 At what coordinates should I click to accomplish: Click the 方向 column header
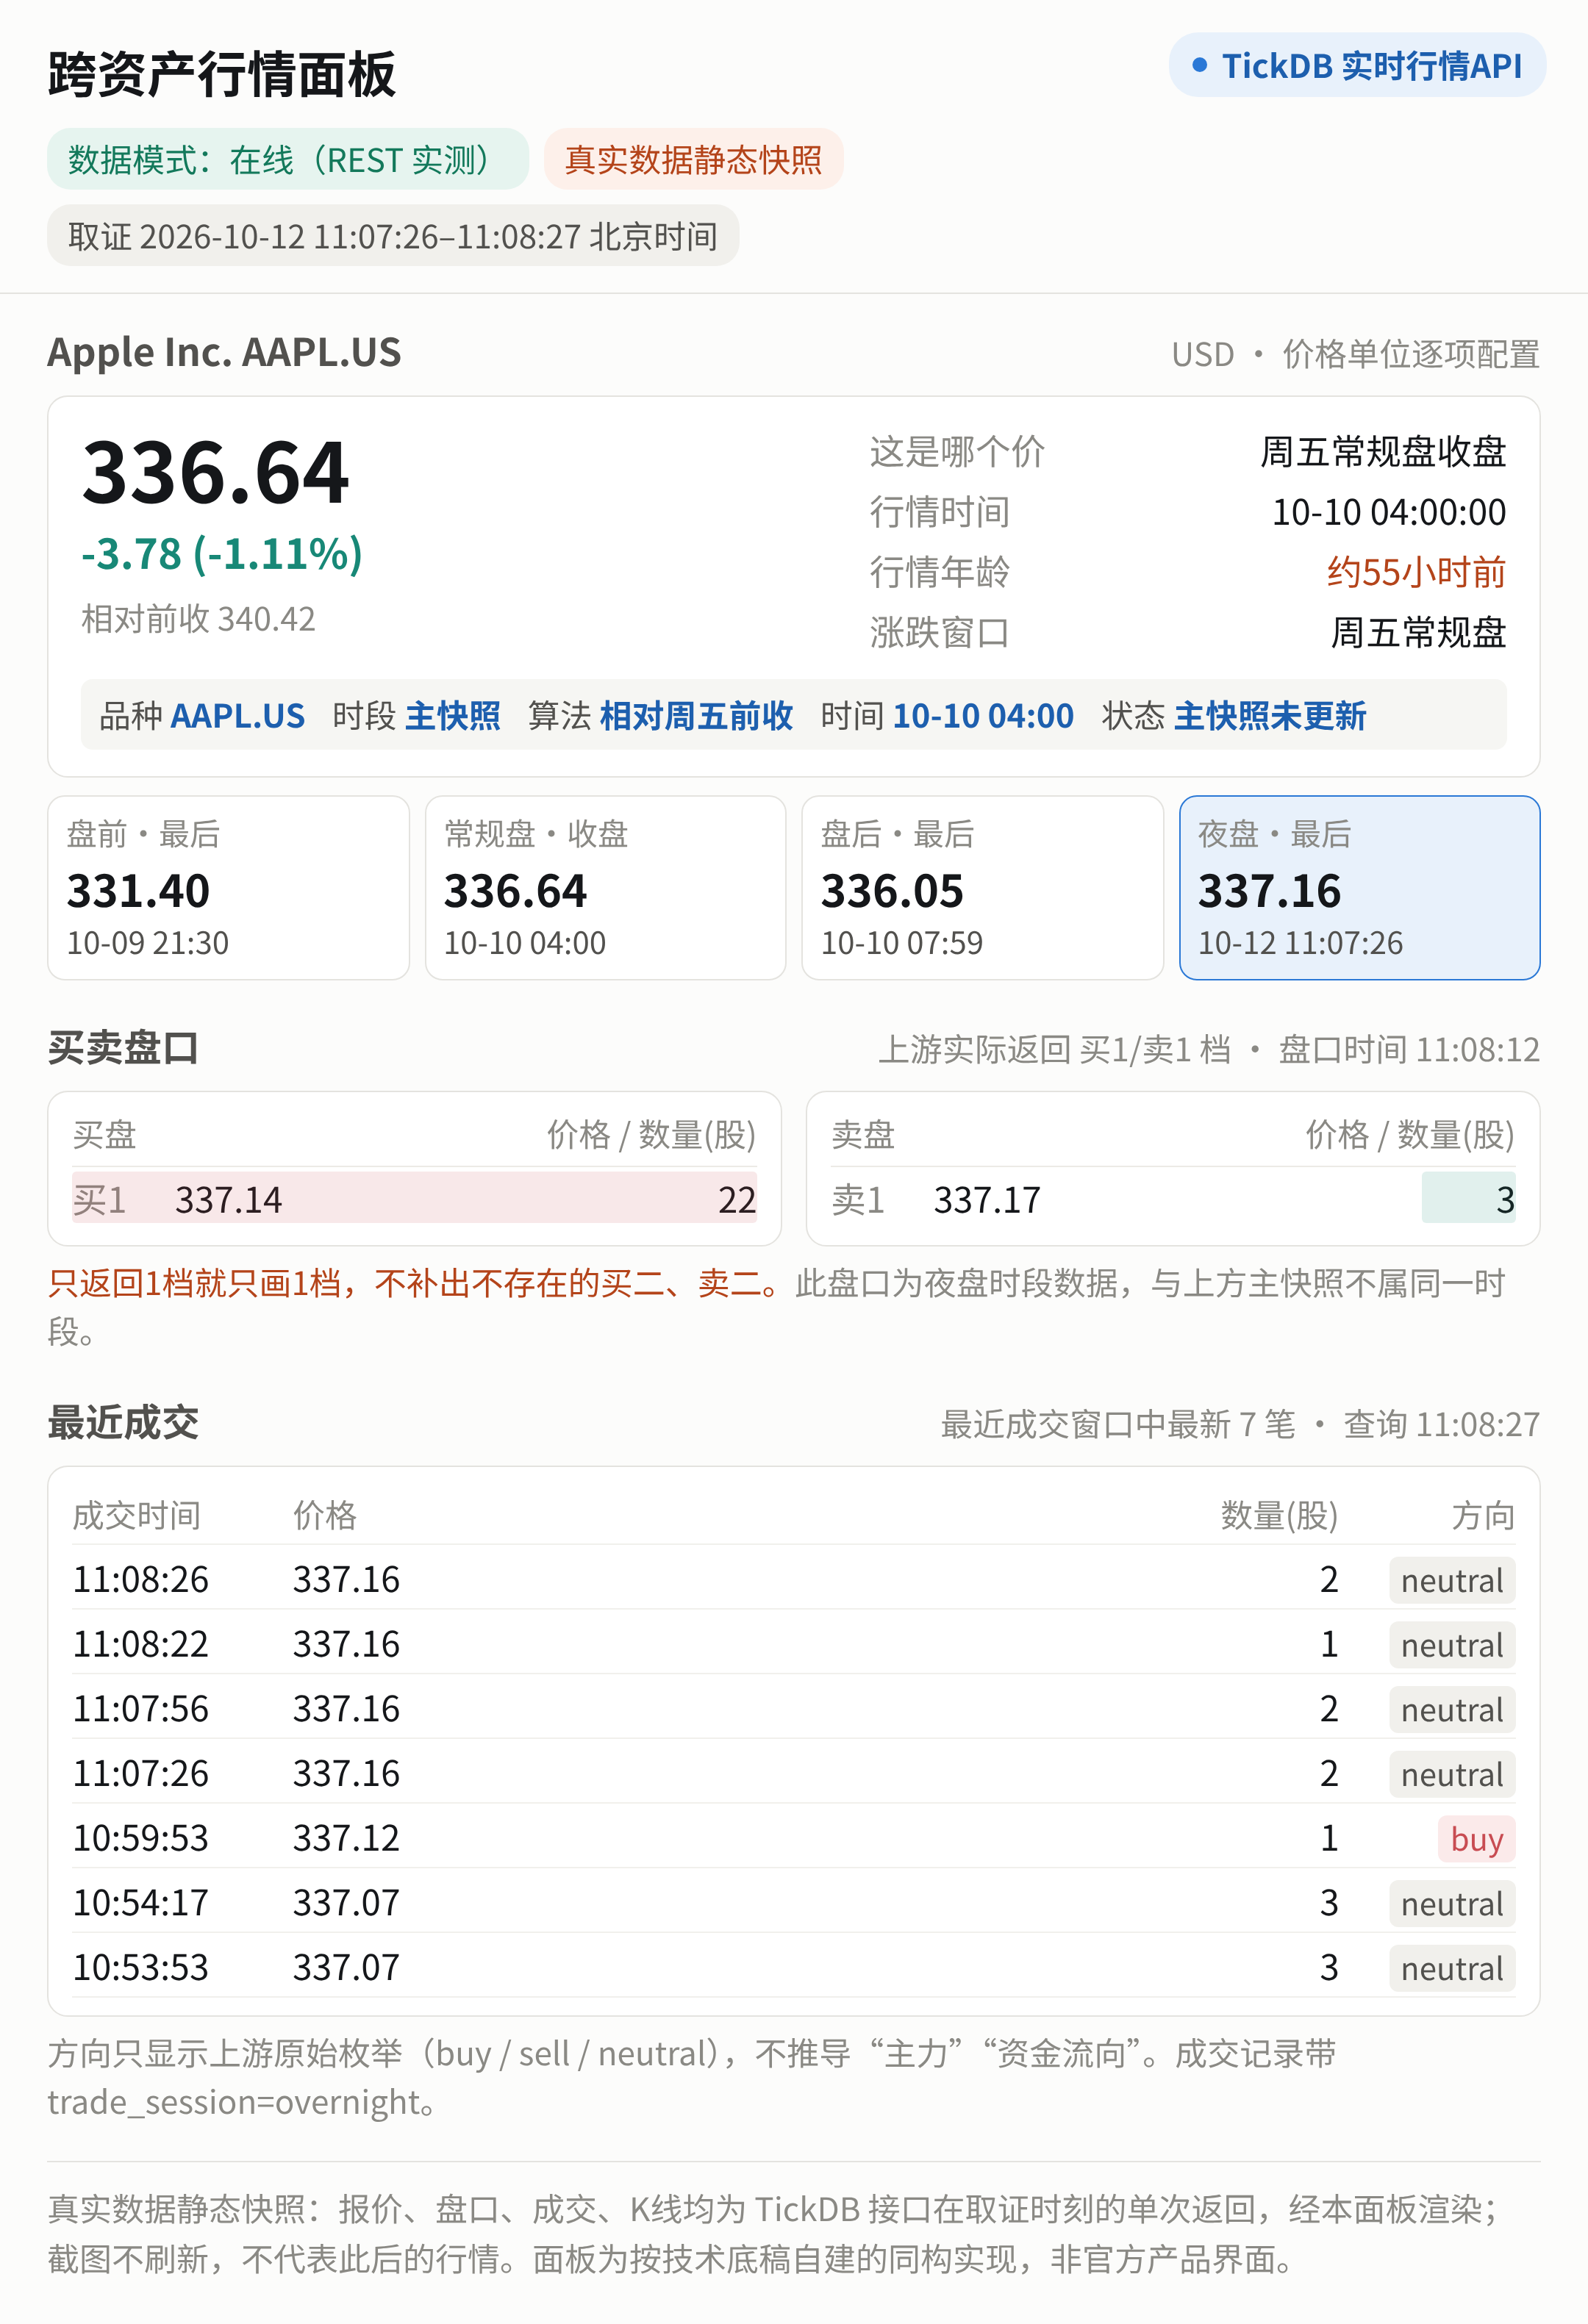(x=1483, y=1515)
